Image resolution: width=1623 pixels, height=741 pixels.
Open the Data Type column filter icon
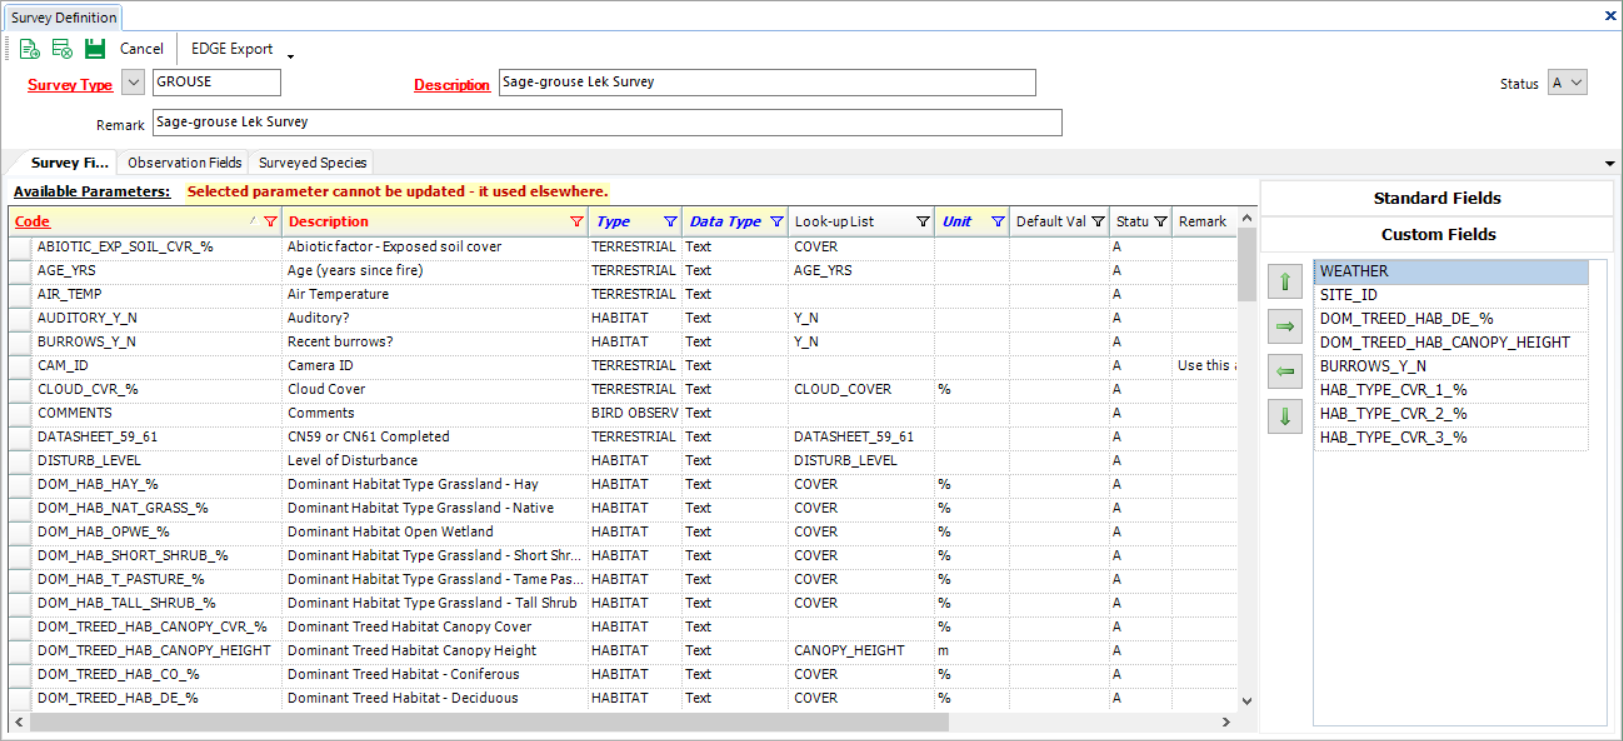(776, 222)
